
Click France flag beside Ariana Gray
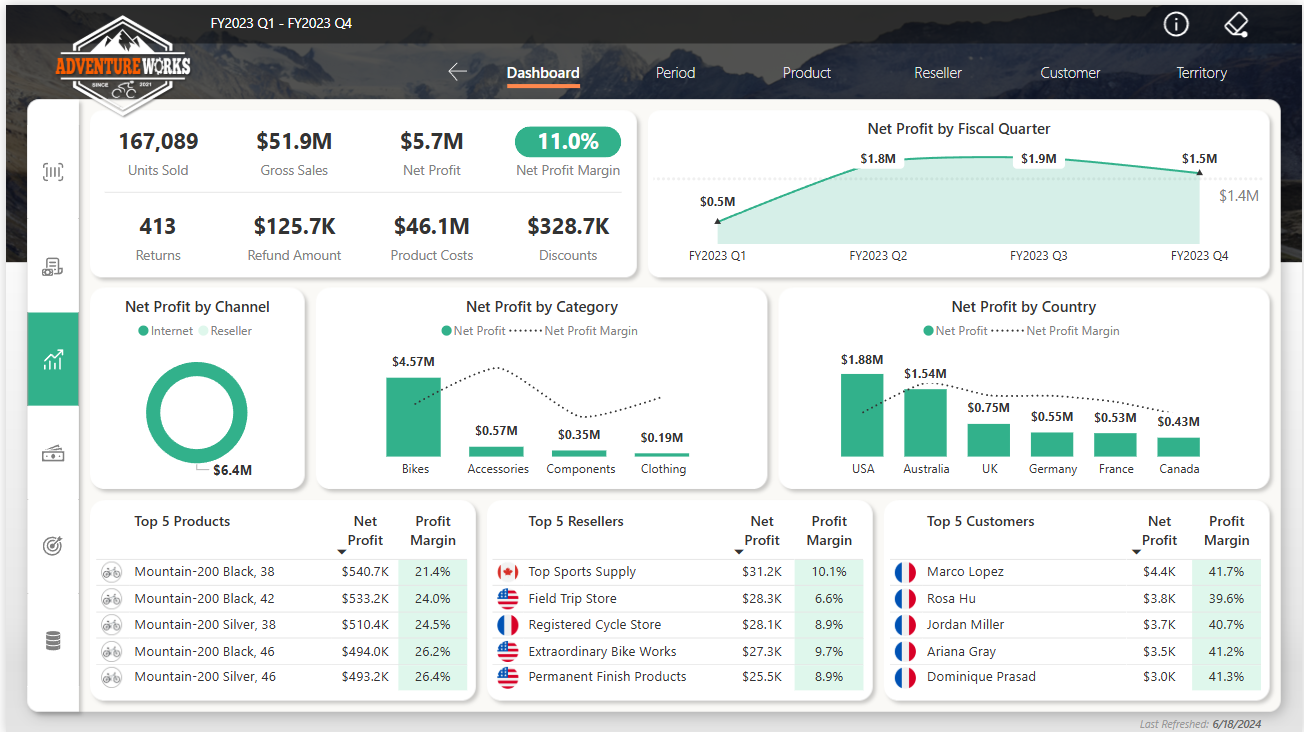(905, 651)
